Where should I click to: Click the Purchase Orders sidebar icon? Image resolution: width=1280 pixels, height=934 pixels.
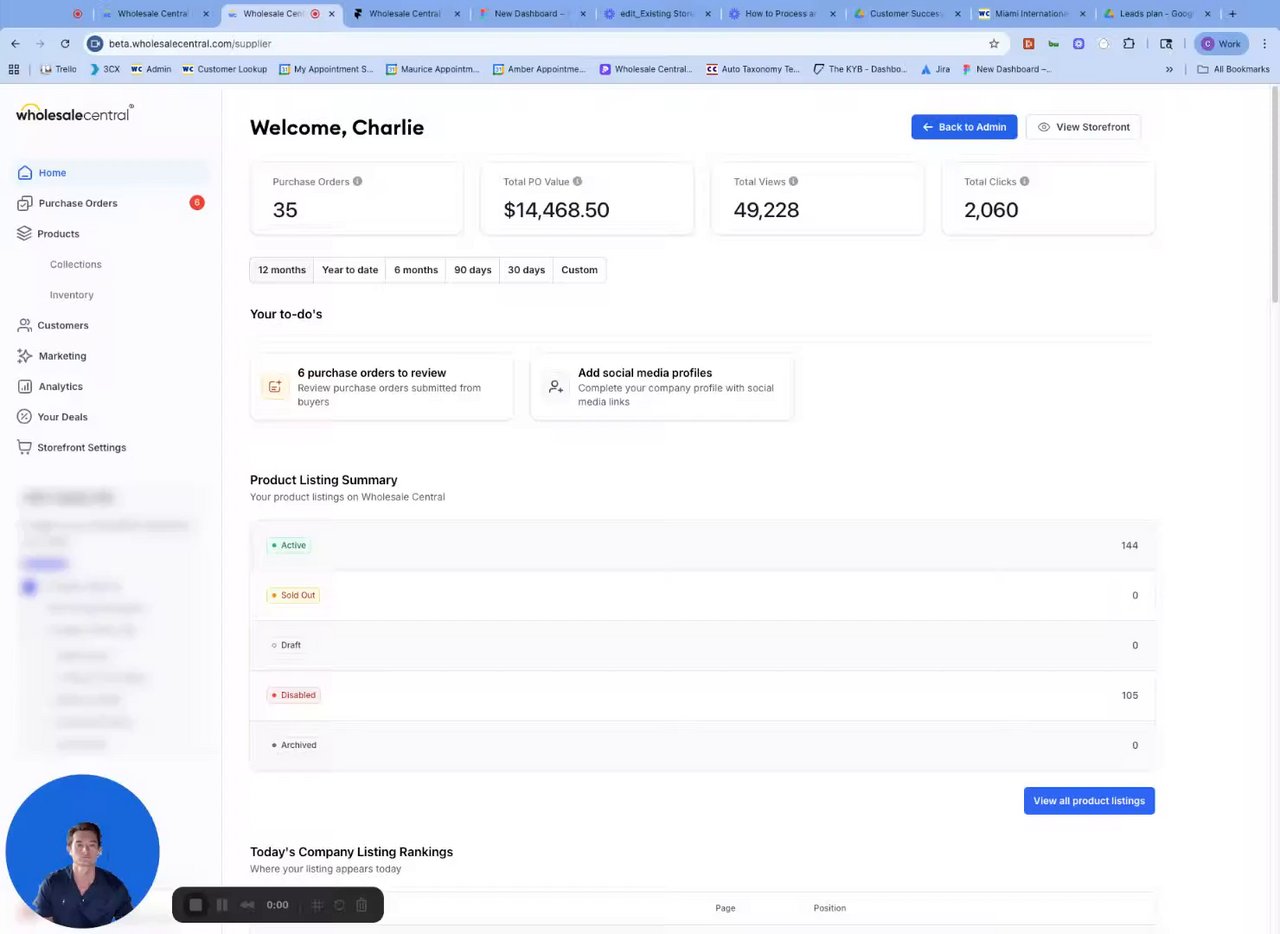[25, 203]
